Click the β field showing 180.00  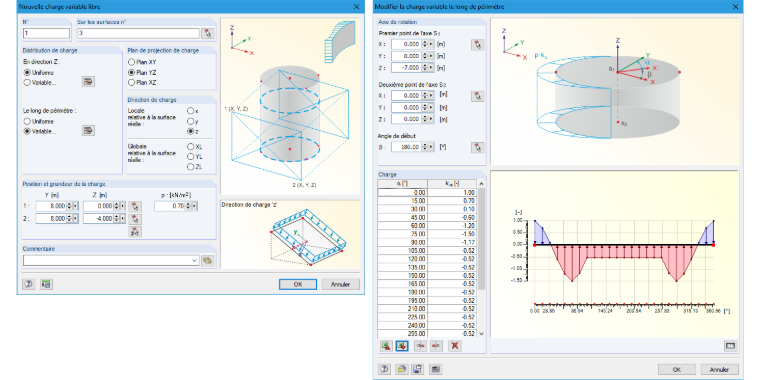click(406, 147)
